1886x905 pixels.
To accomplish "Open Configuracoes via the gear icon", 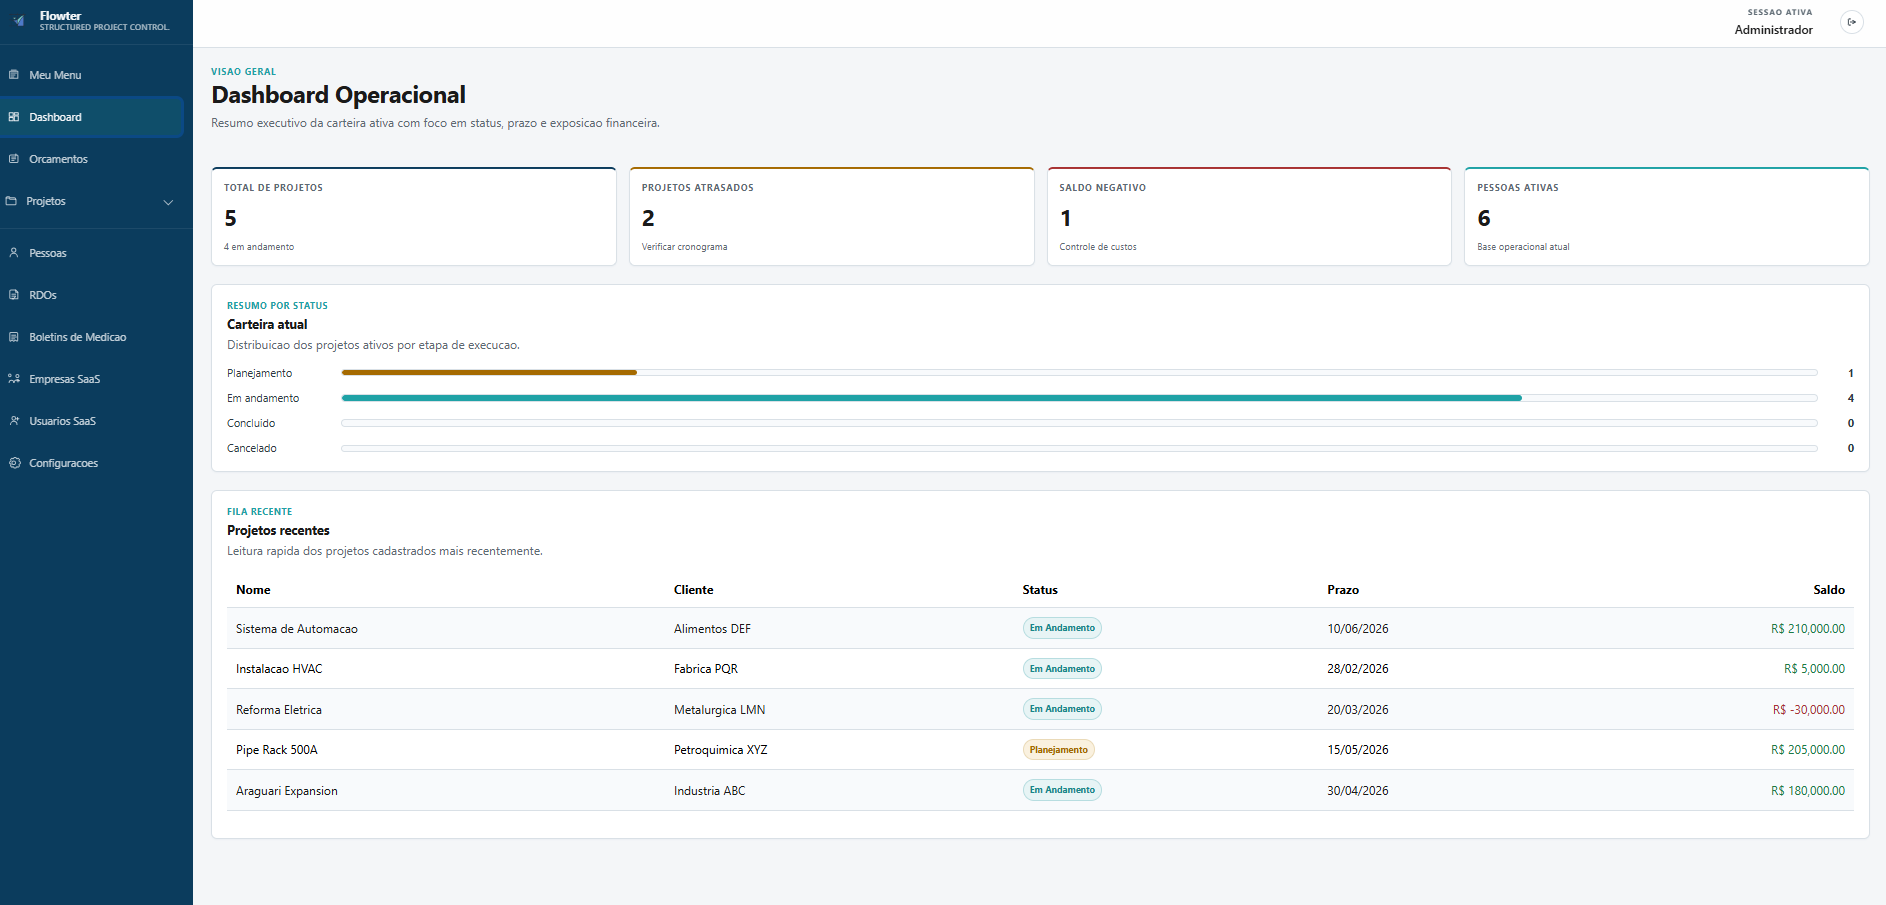I will click(14, 463).
